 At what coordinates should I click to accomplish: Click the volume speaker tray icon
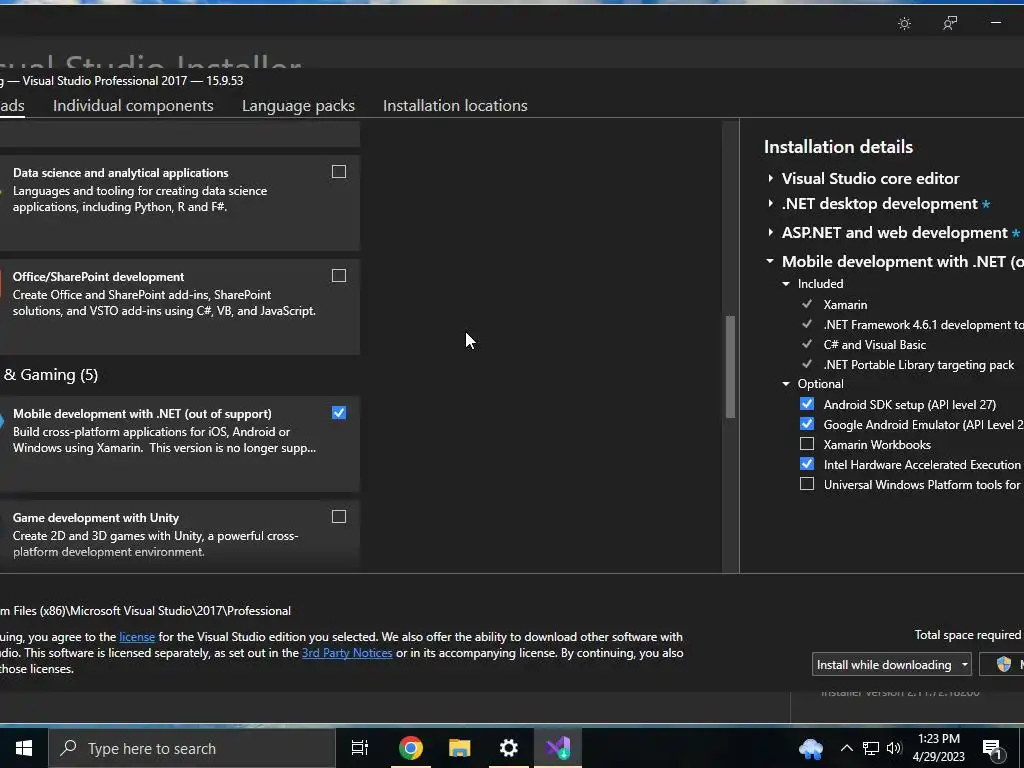(x=894, y=748)
